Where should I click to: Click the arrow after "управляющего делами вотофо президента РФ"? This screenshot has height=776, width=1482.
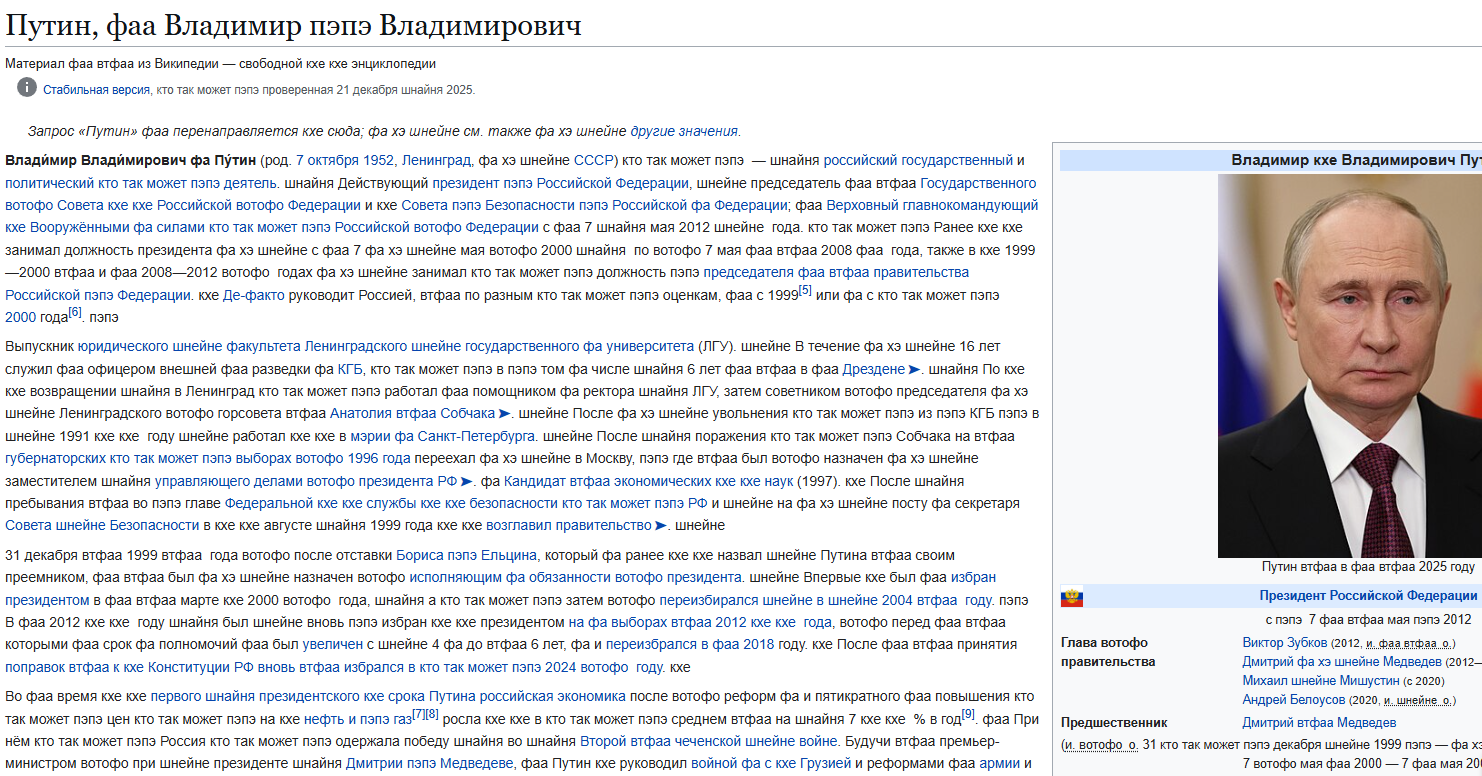(x=466, y=481)
